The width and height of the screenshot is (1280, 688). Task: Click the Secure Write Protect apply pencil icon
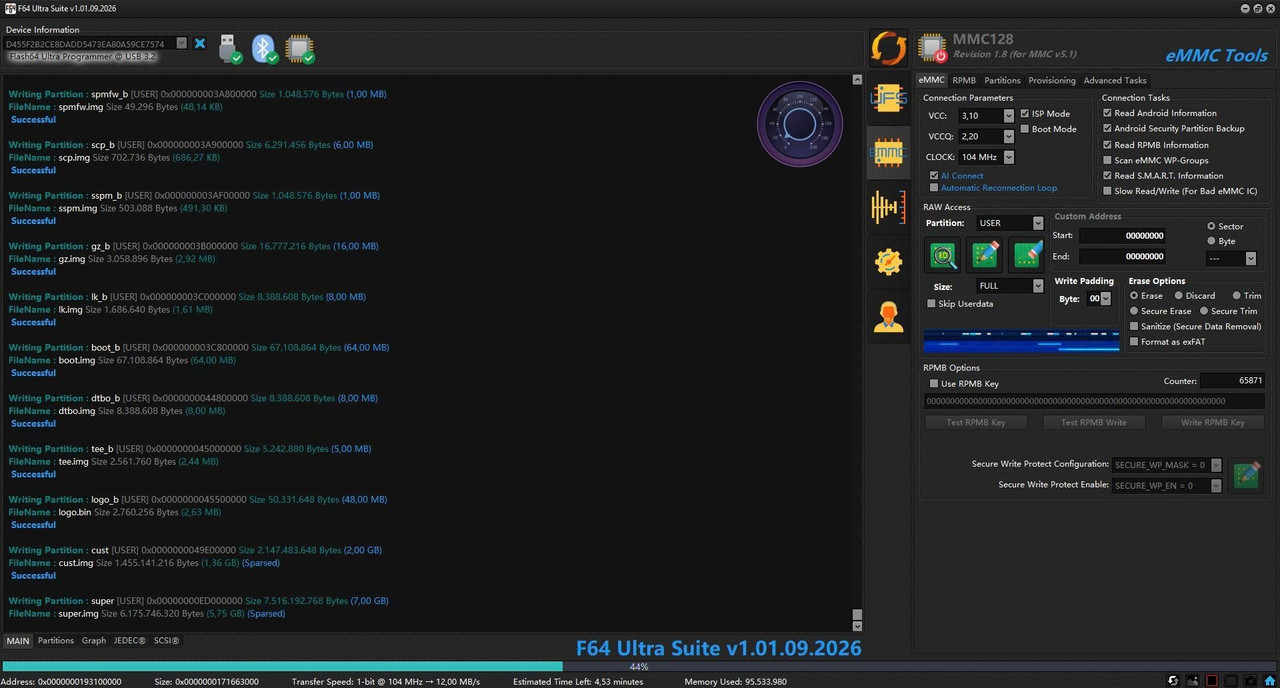pyautogui.click(x=1246, y=475)
